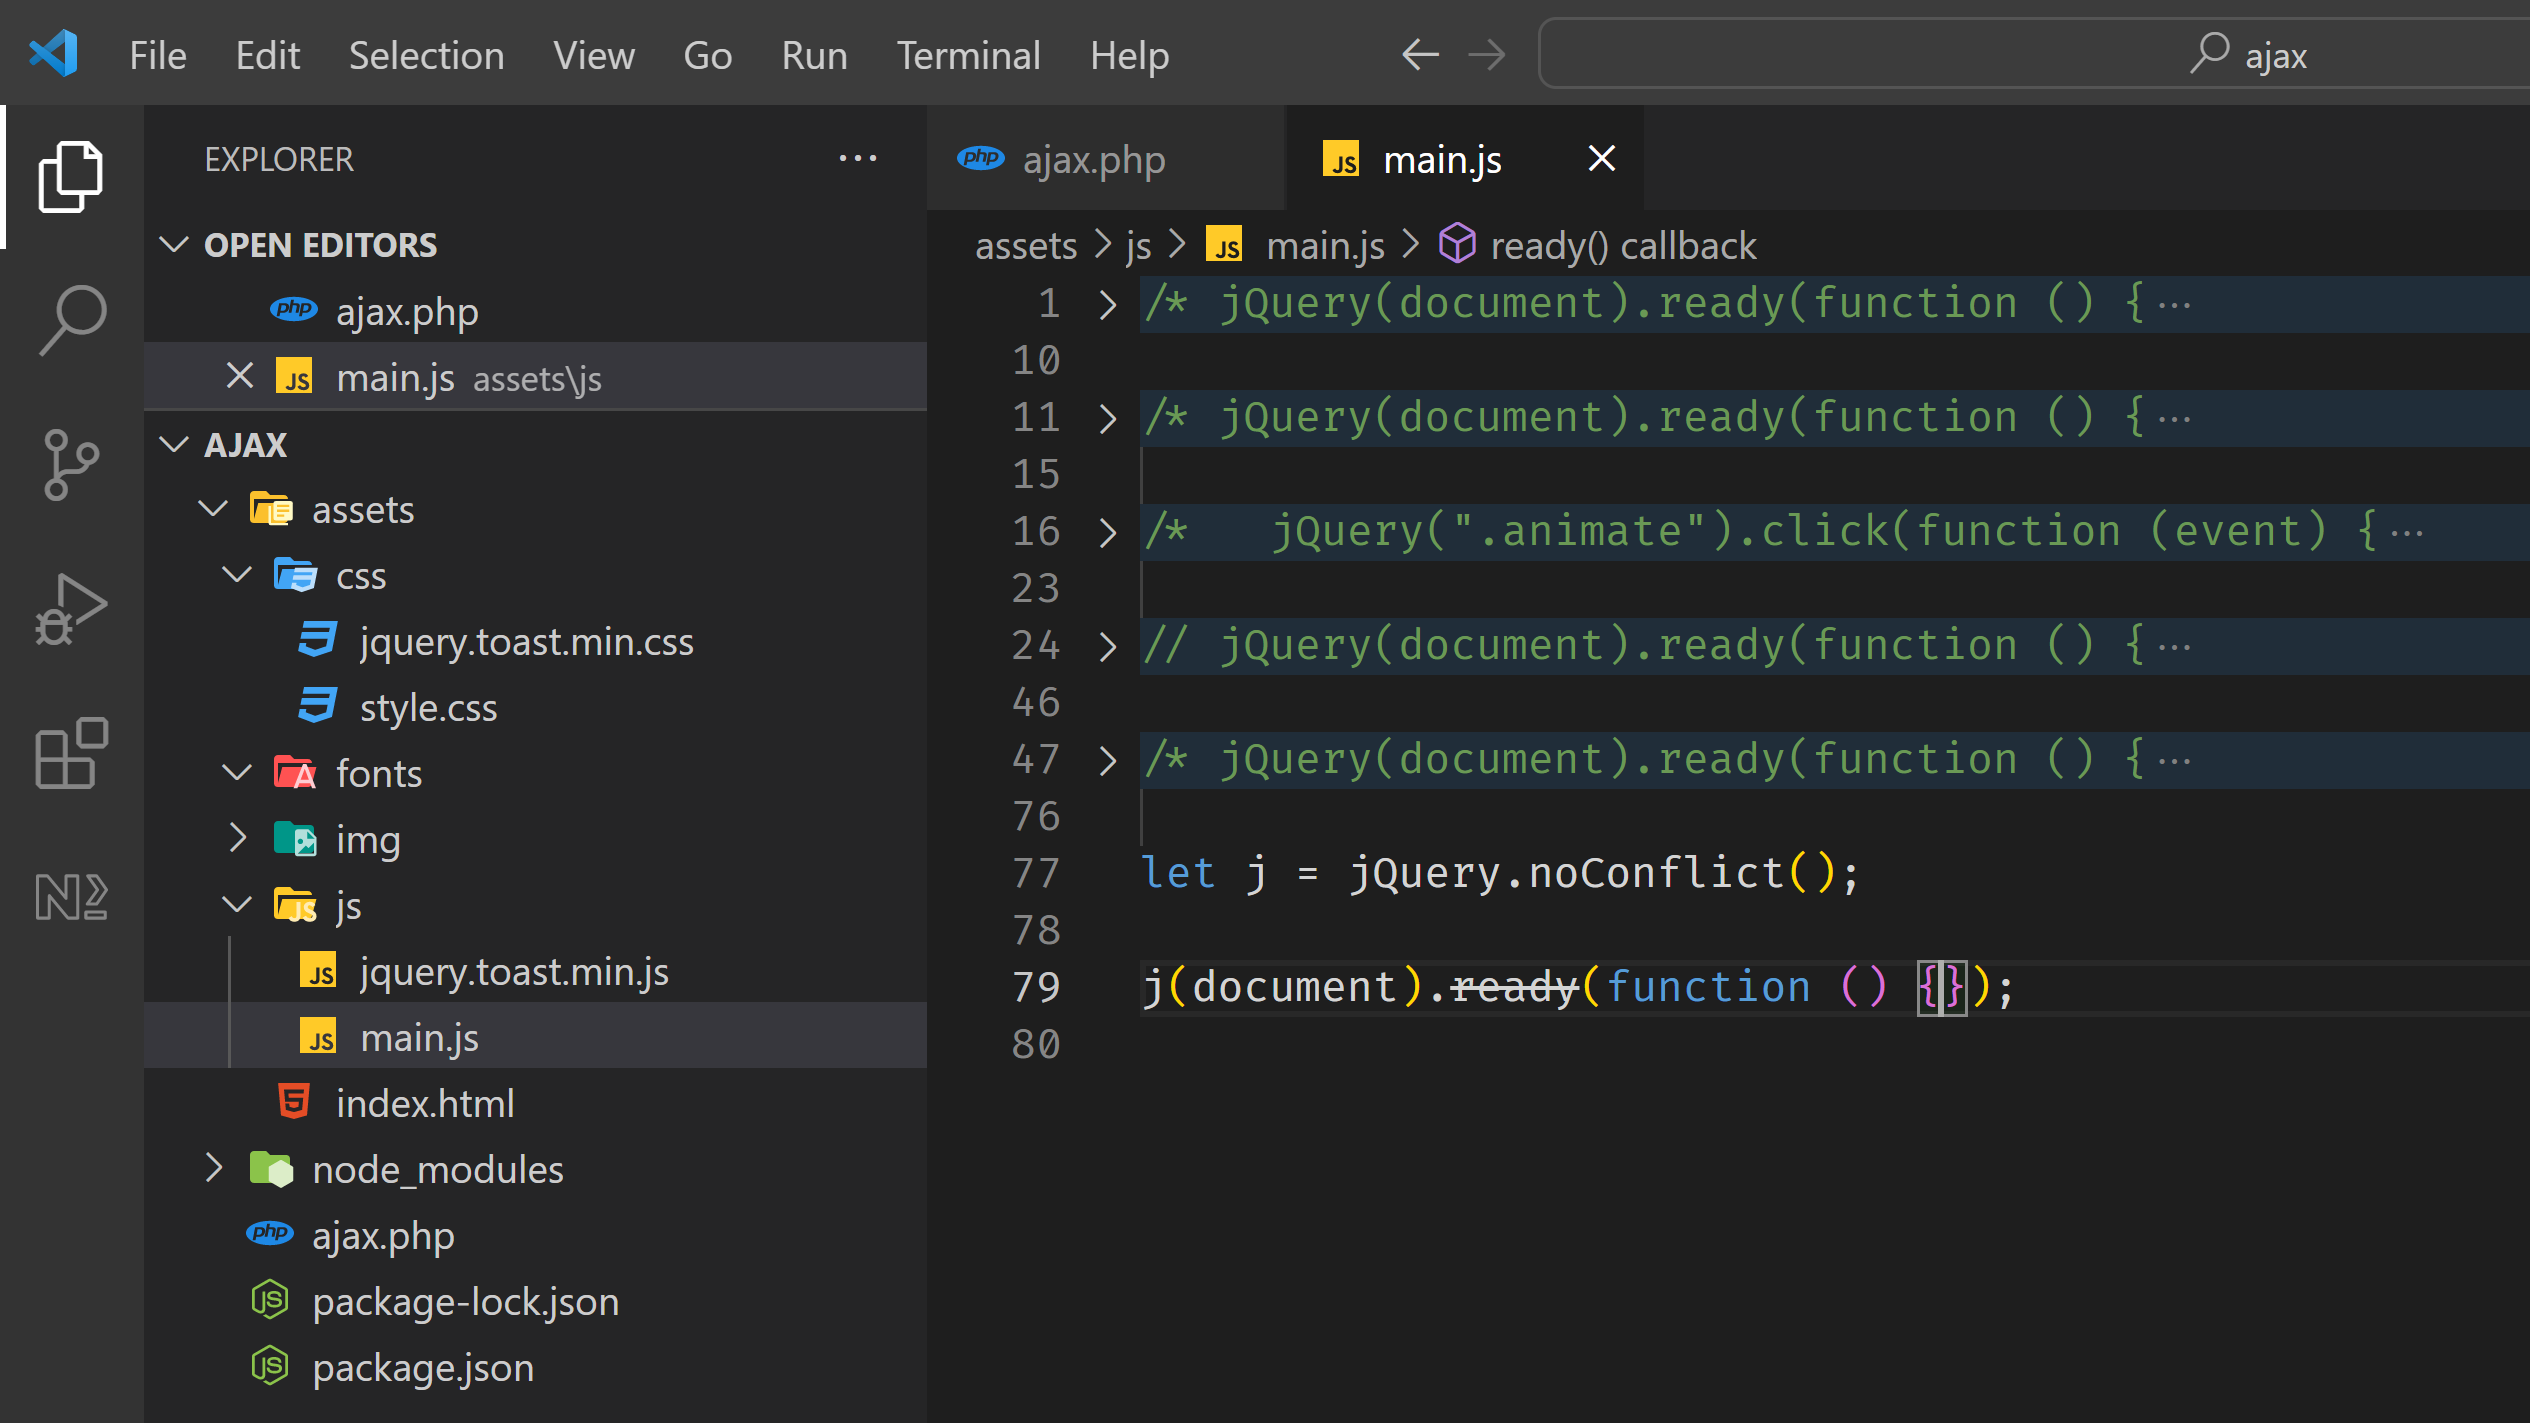The width and height of the screenshot is (2530, 1423).
Task: Click the struck-through ready method on line 79
Action: (1514, 987)
